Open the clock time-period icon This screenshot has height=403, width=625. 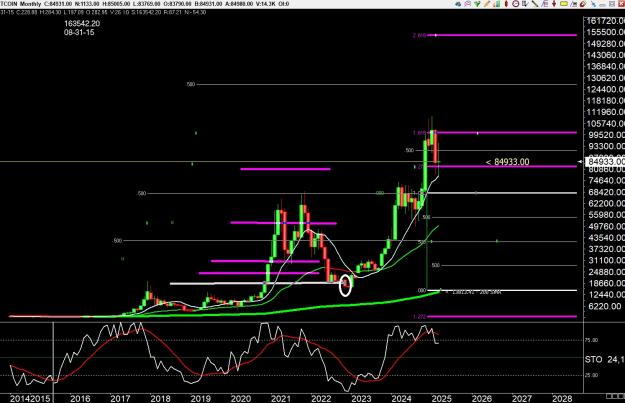[x=515, y=4]
